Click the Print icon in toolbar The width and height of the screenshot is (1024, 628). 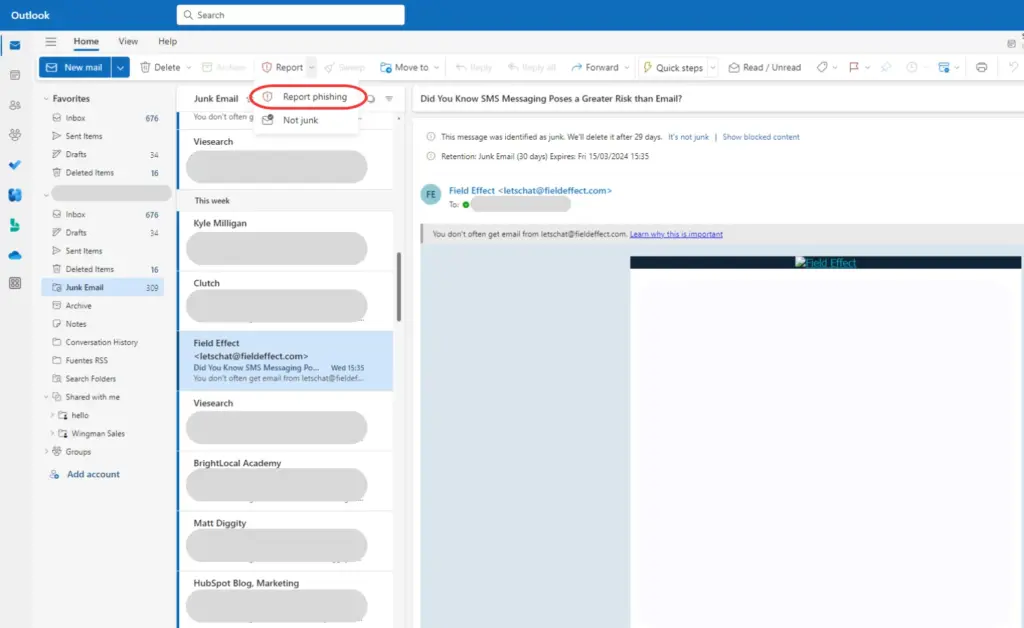[x=981, y=67]
